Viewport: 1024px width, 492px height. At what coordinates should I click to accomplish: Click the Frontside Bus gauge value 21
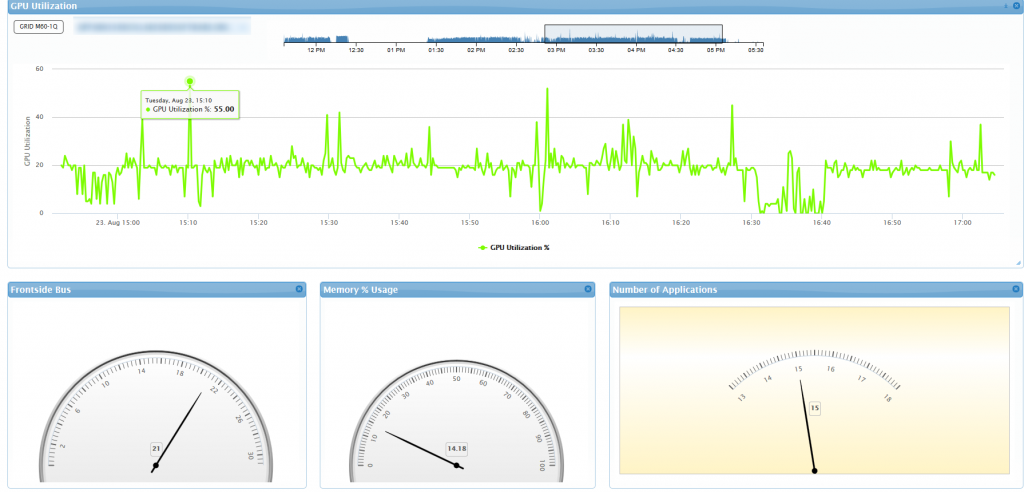[x=156, y=449]
